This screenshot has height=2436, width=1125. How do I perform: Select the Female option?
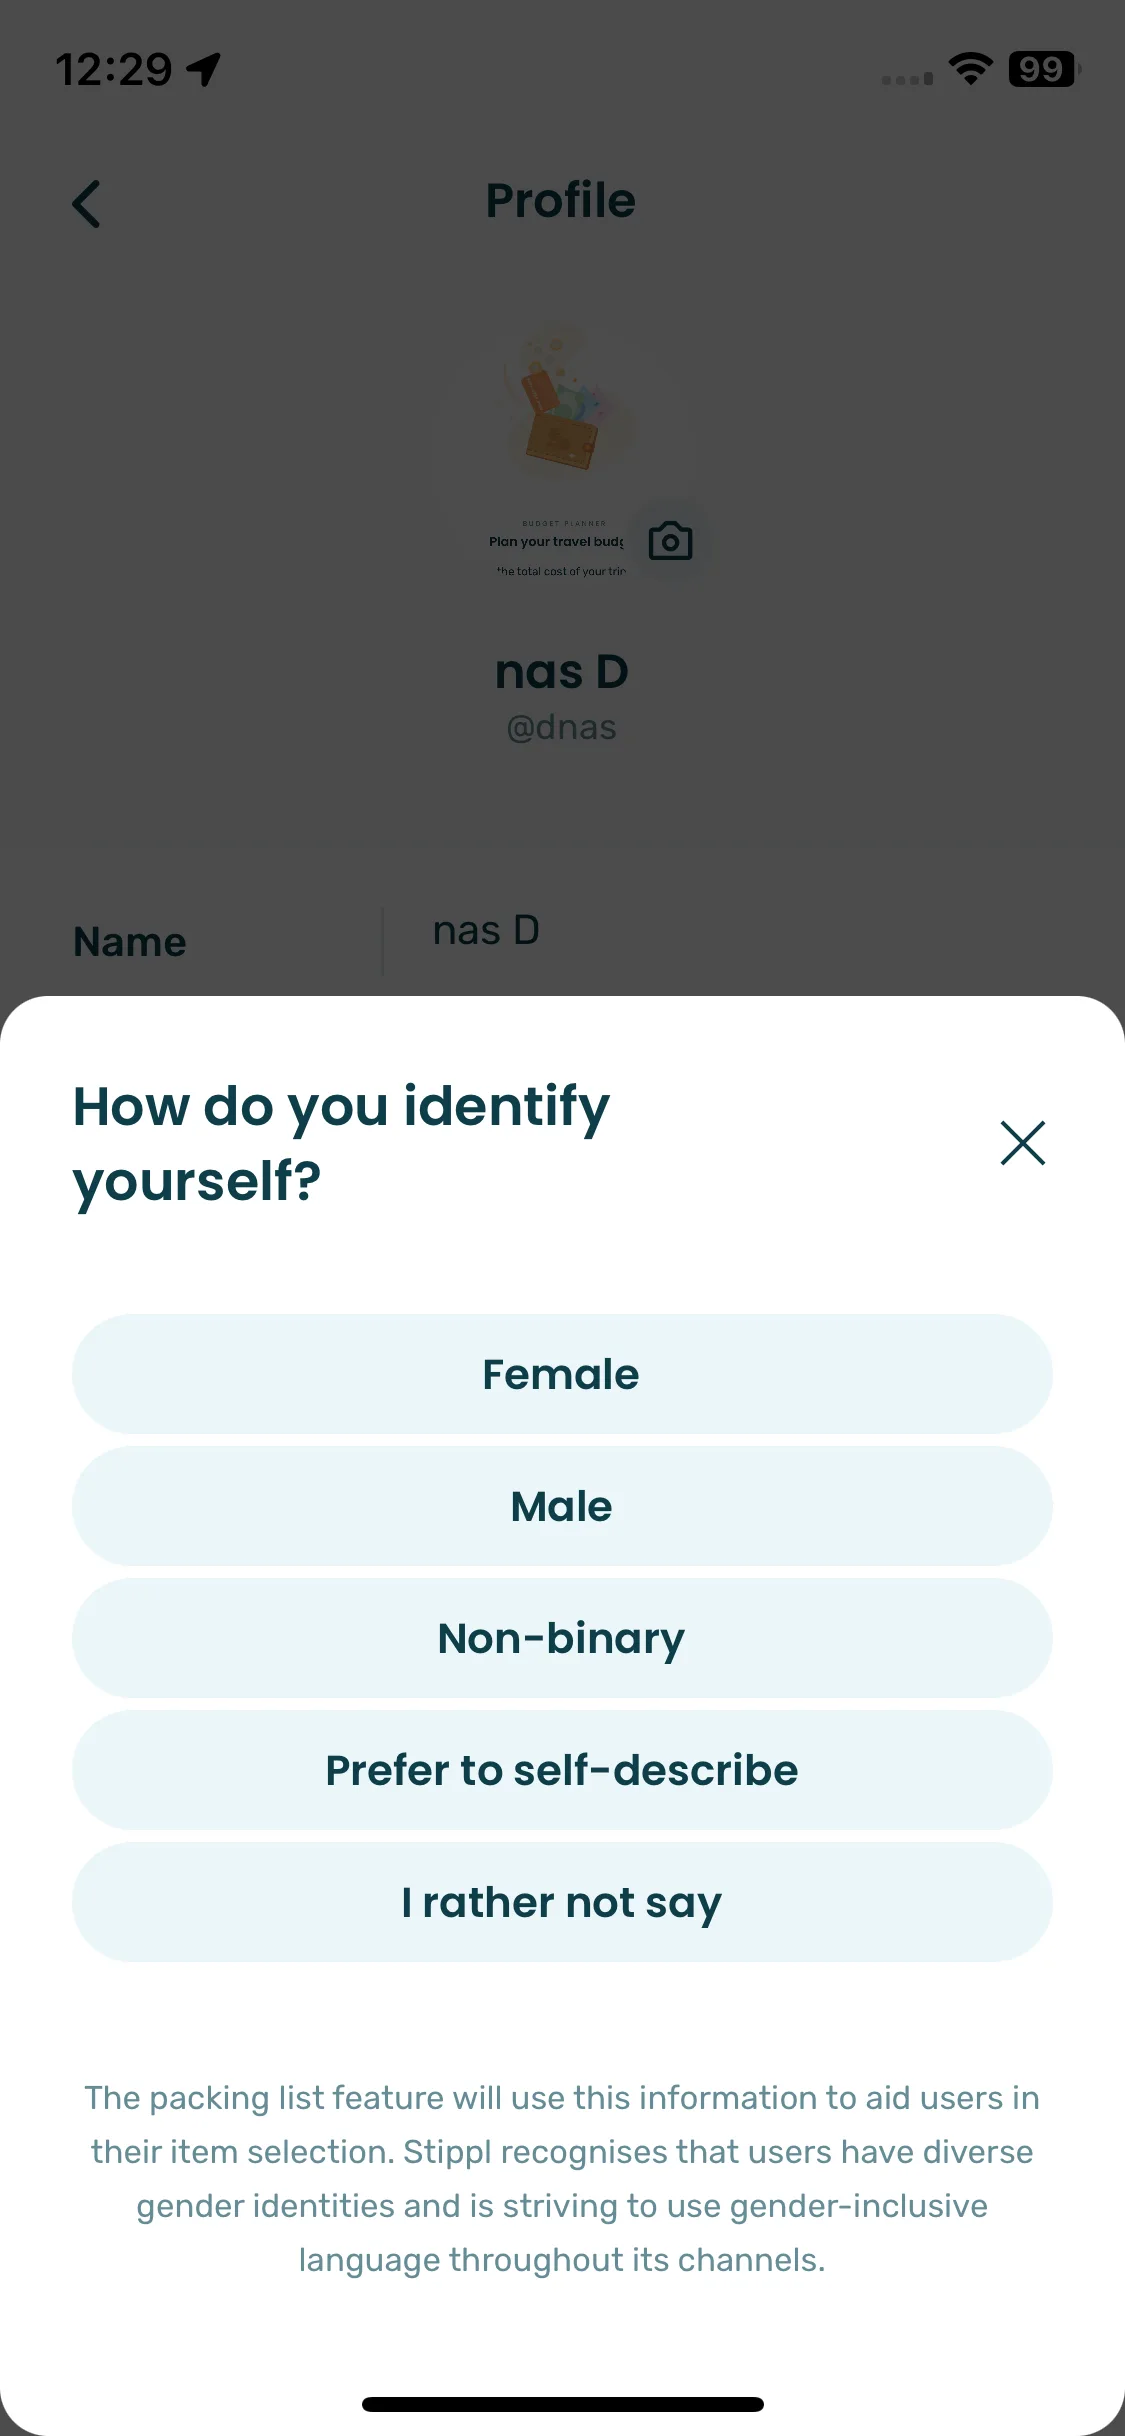pyautogui.click(x=562, y=1374)
